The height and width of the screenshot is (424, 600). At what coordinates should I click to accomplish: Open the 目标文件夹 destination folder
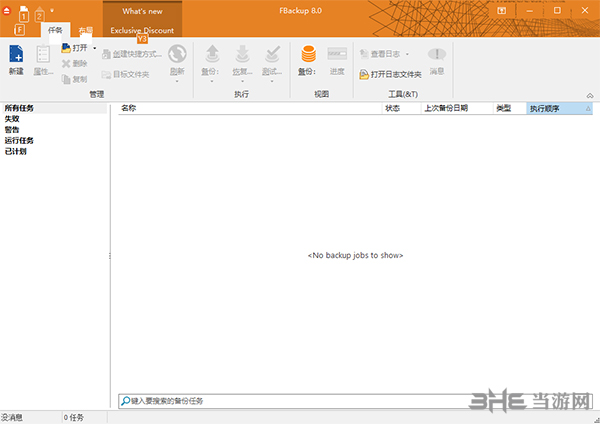(125, 74)
